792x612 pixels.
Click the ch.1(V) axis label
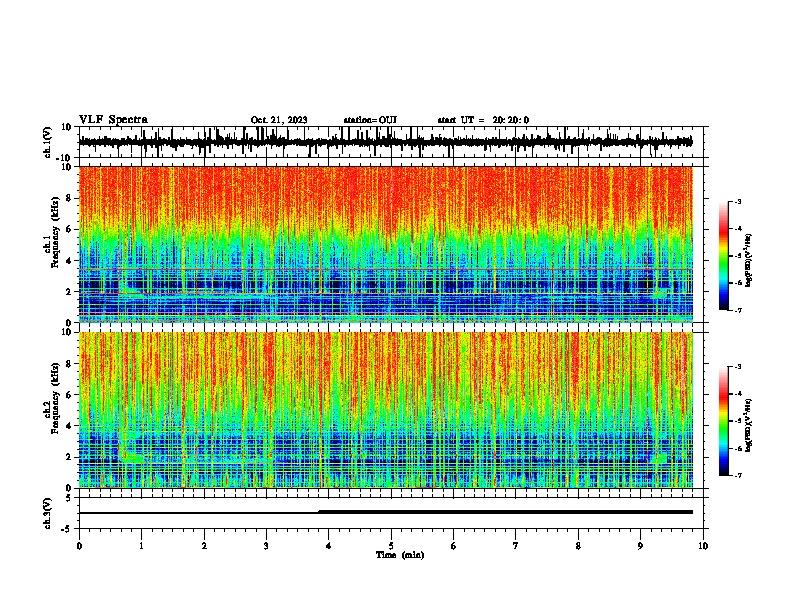[47, 142]
